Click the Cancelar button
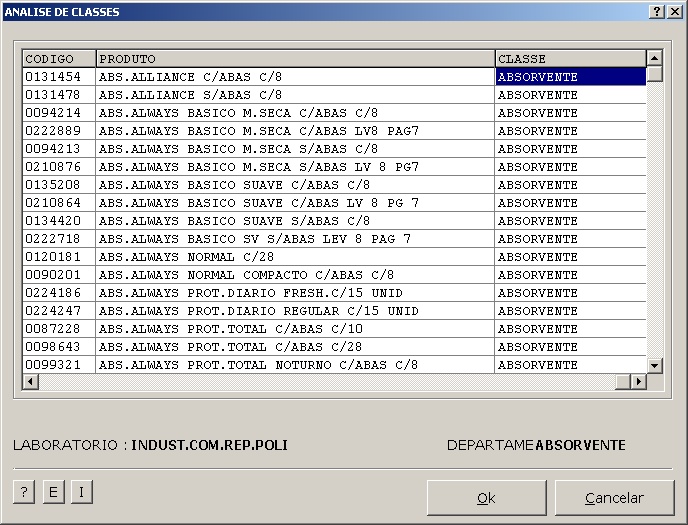The image size is (688, 525). click(x=615, y=498)
